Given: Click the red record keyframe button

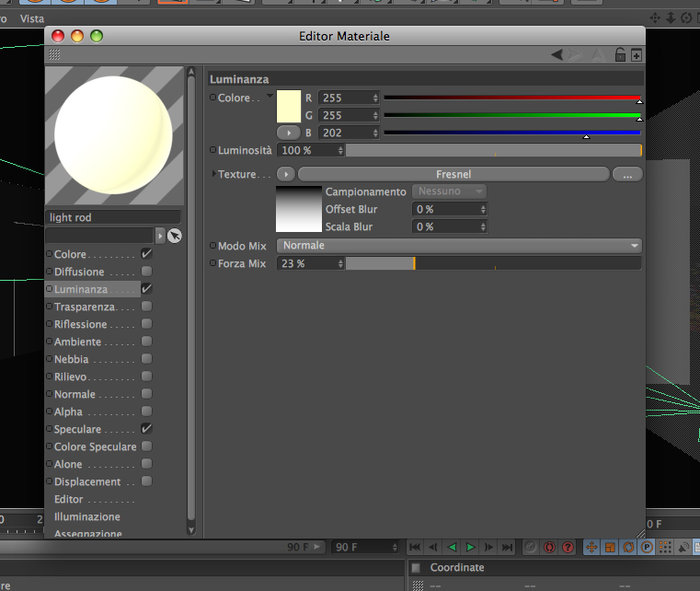Looking at the screenshot, I should coord(550,547).
